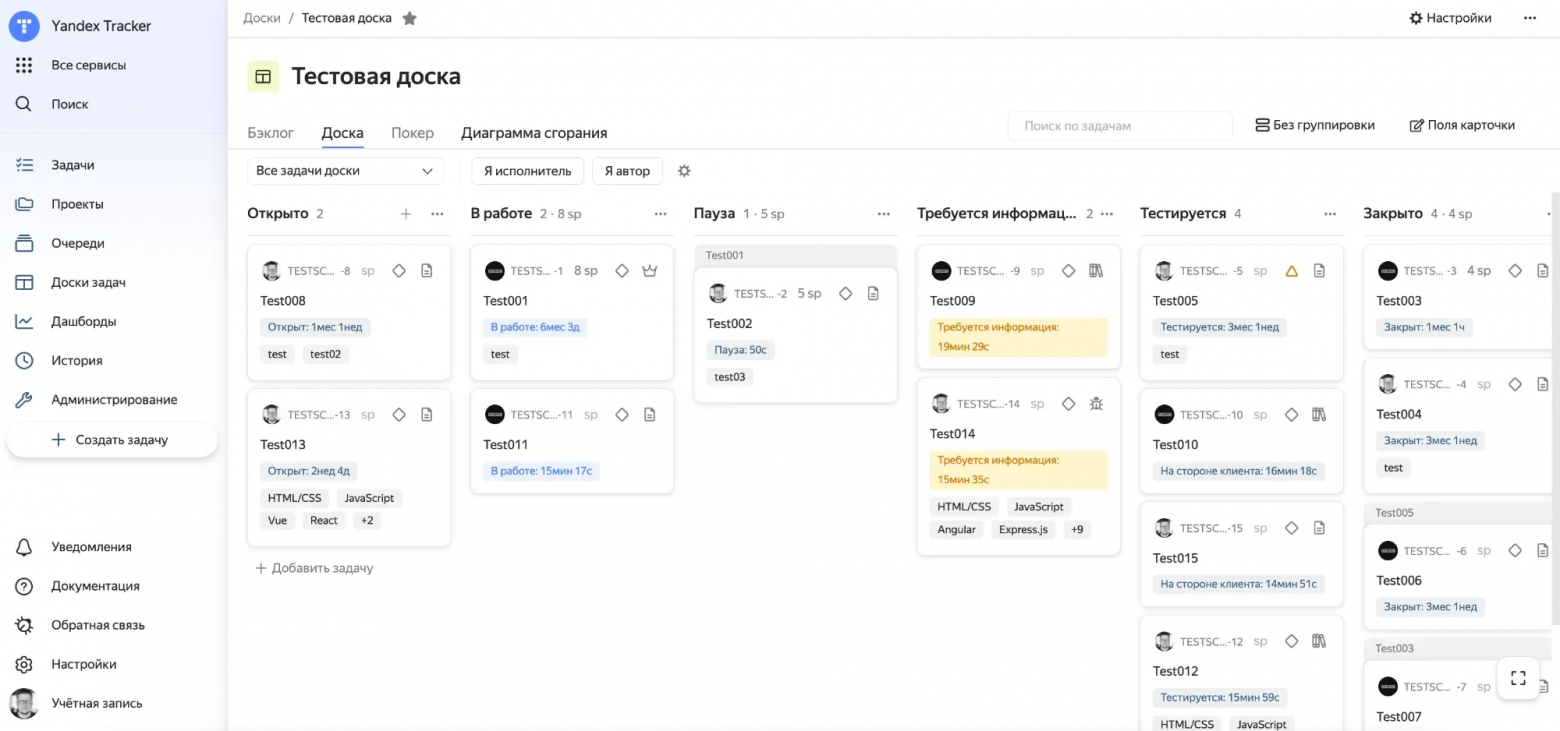The height and width of the screenshot is (731, 1560).
Task: Open the Пауза column three-dot menu
Action: pos(883,214)
